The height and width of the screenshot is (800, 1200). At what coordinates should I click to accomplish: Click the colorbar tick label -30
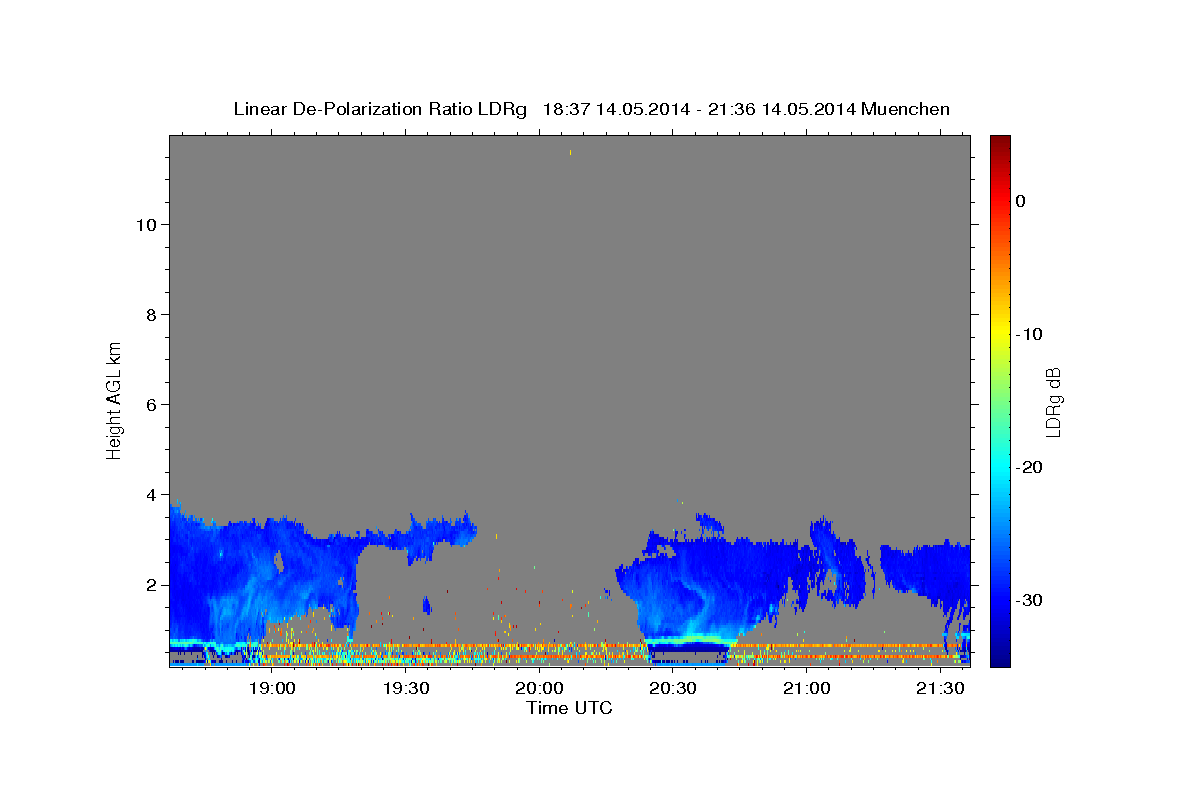click(x=1029, y=600)
